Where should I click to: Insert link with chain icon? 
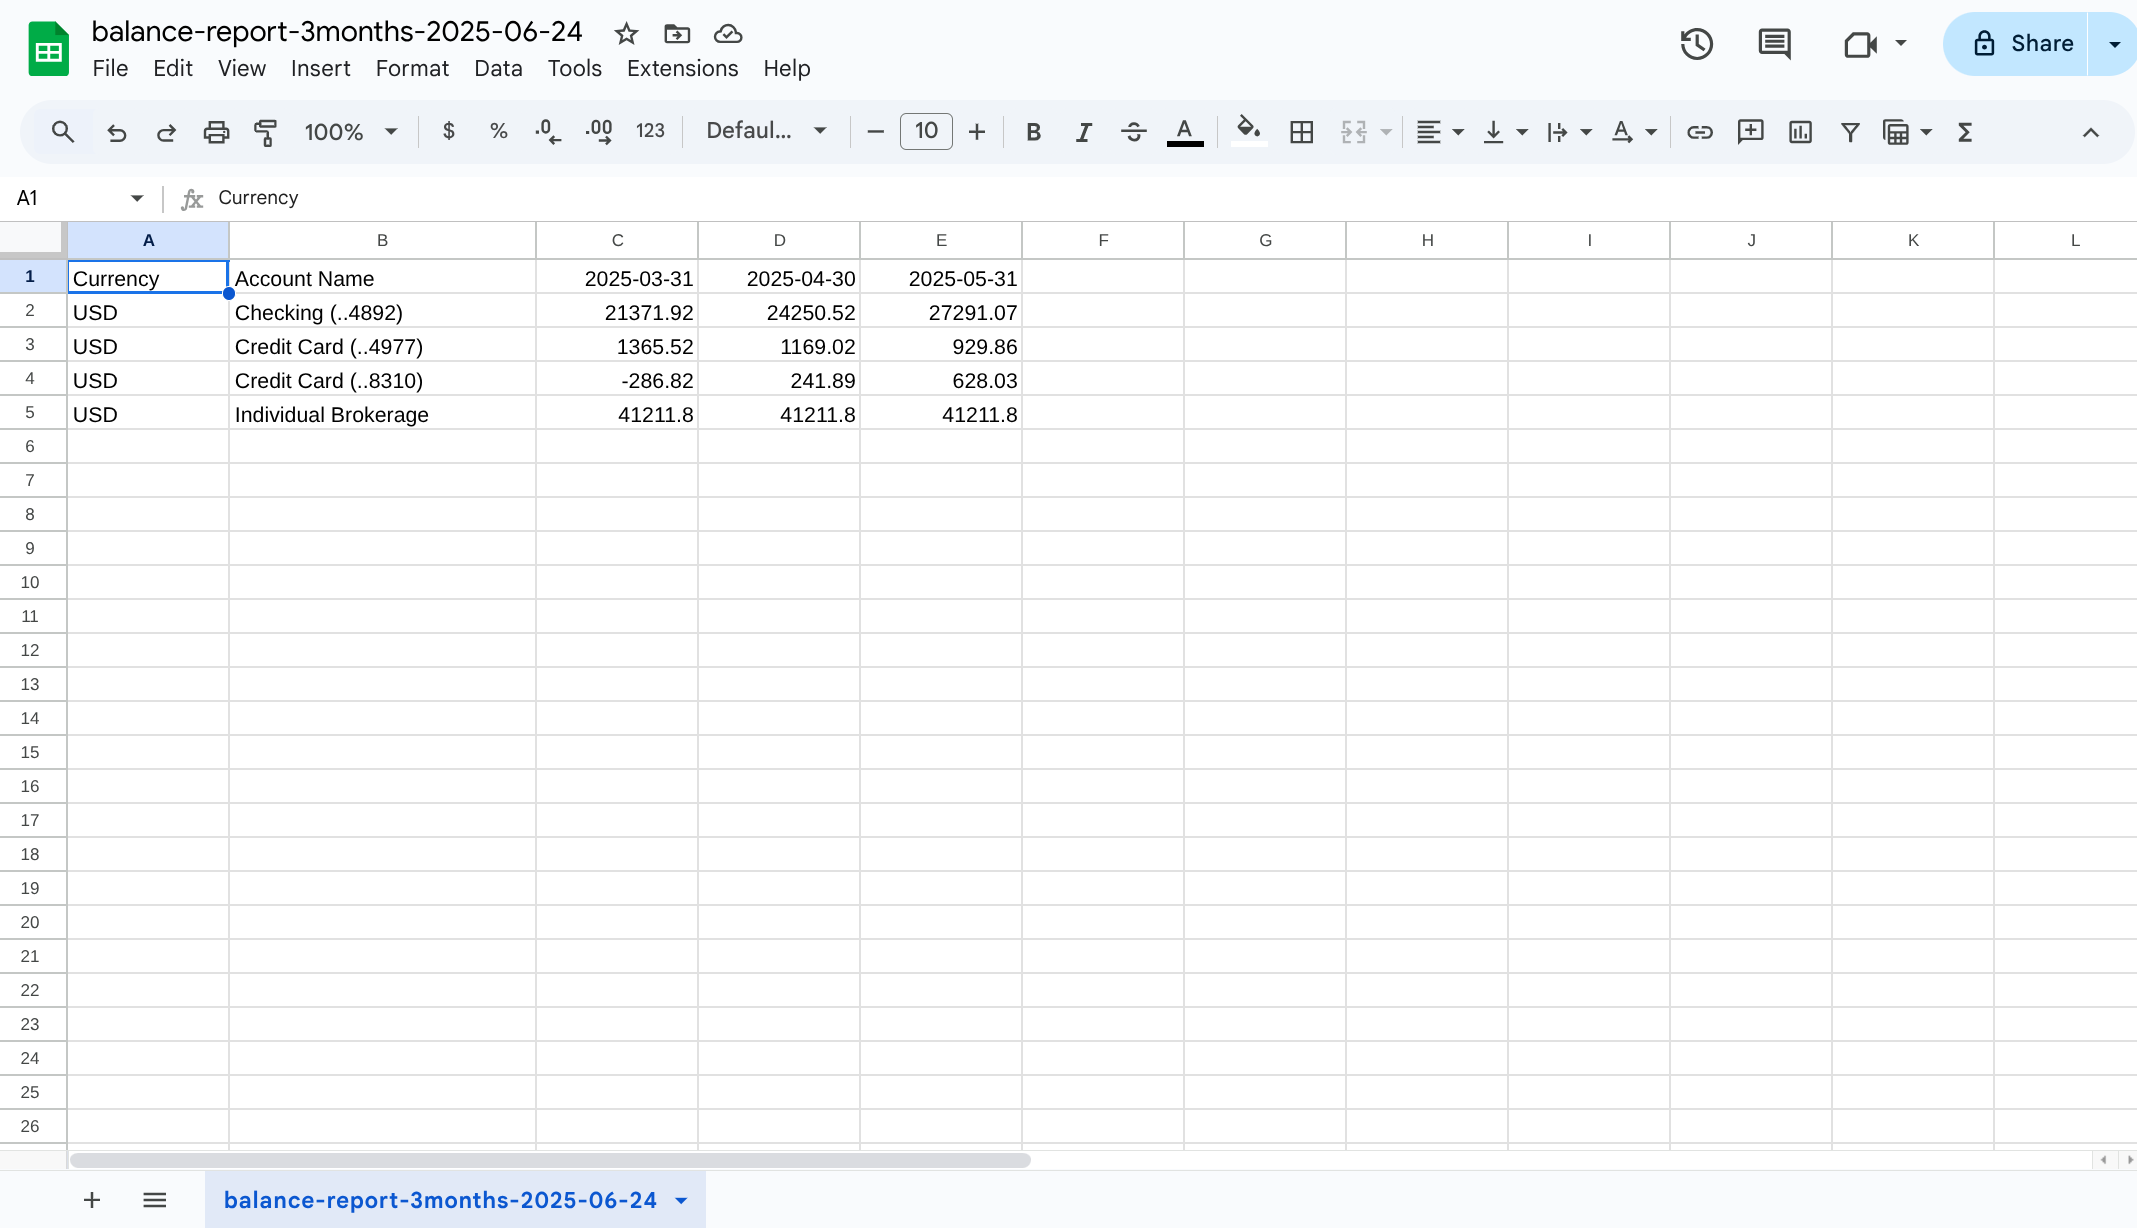(x=1700, y=132)
